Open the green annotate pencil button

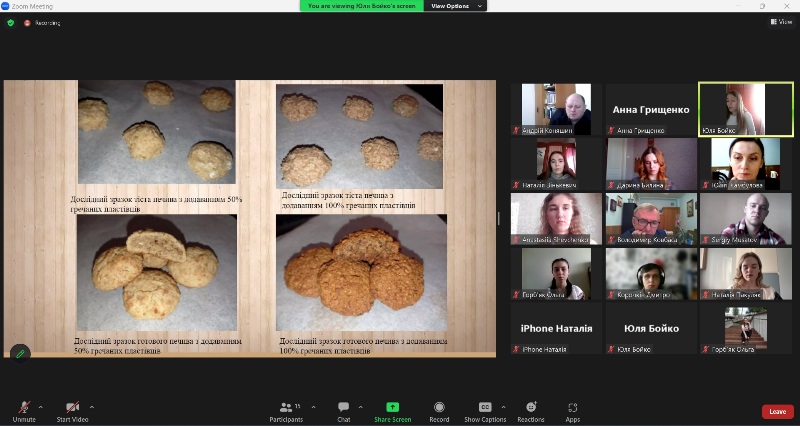(20, 354)
